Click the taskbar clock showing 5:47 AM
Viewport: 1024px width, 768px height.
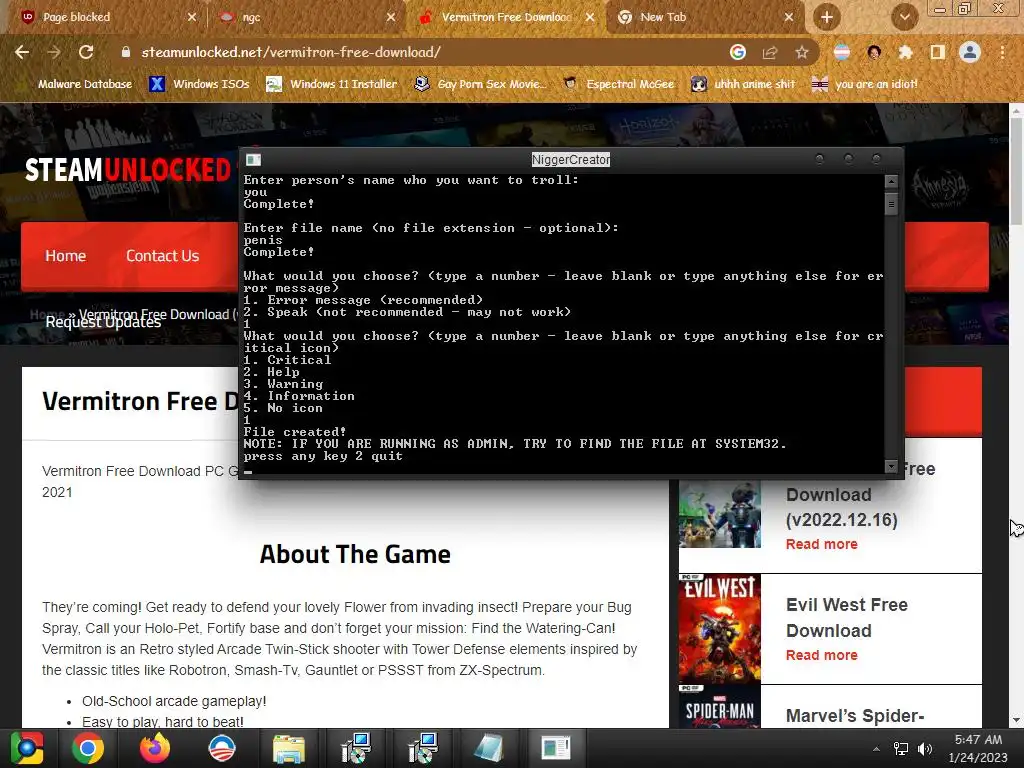pos(978,748)
